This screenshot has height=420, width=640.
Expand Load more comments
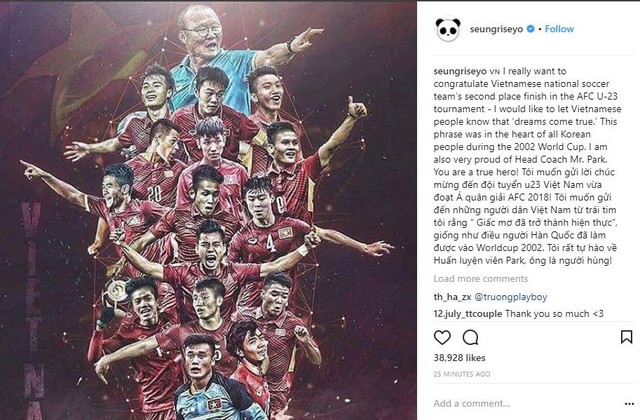480,279
